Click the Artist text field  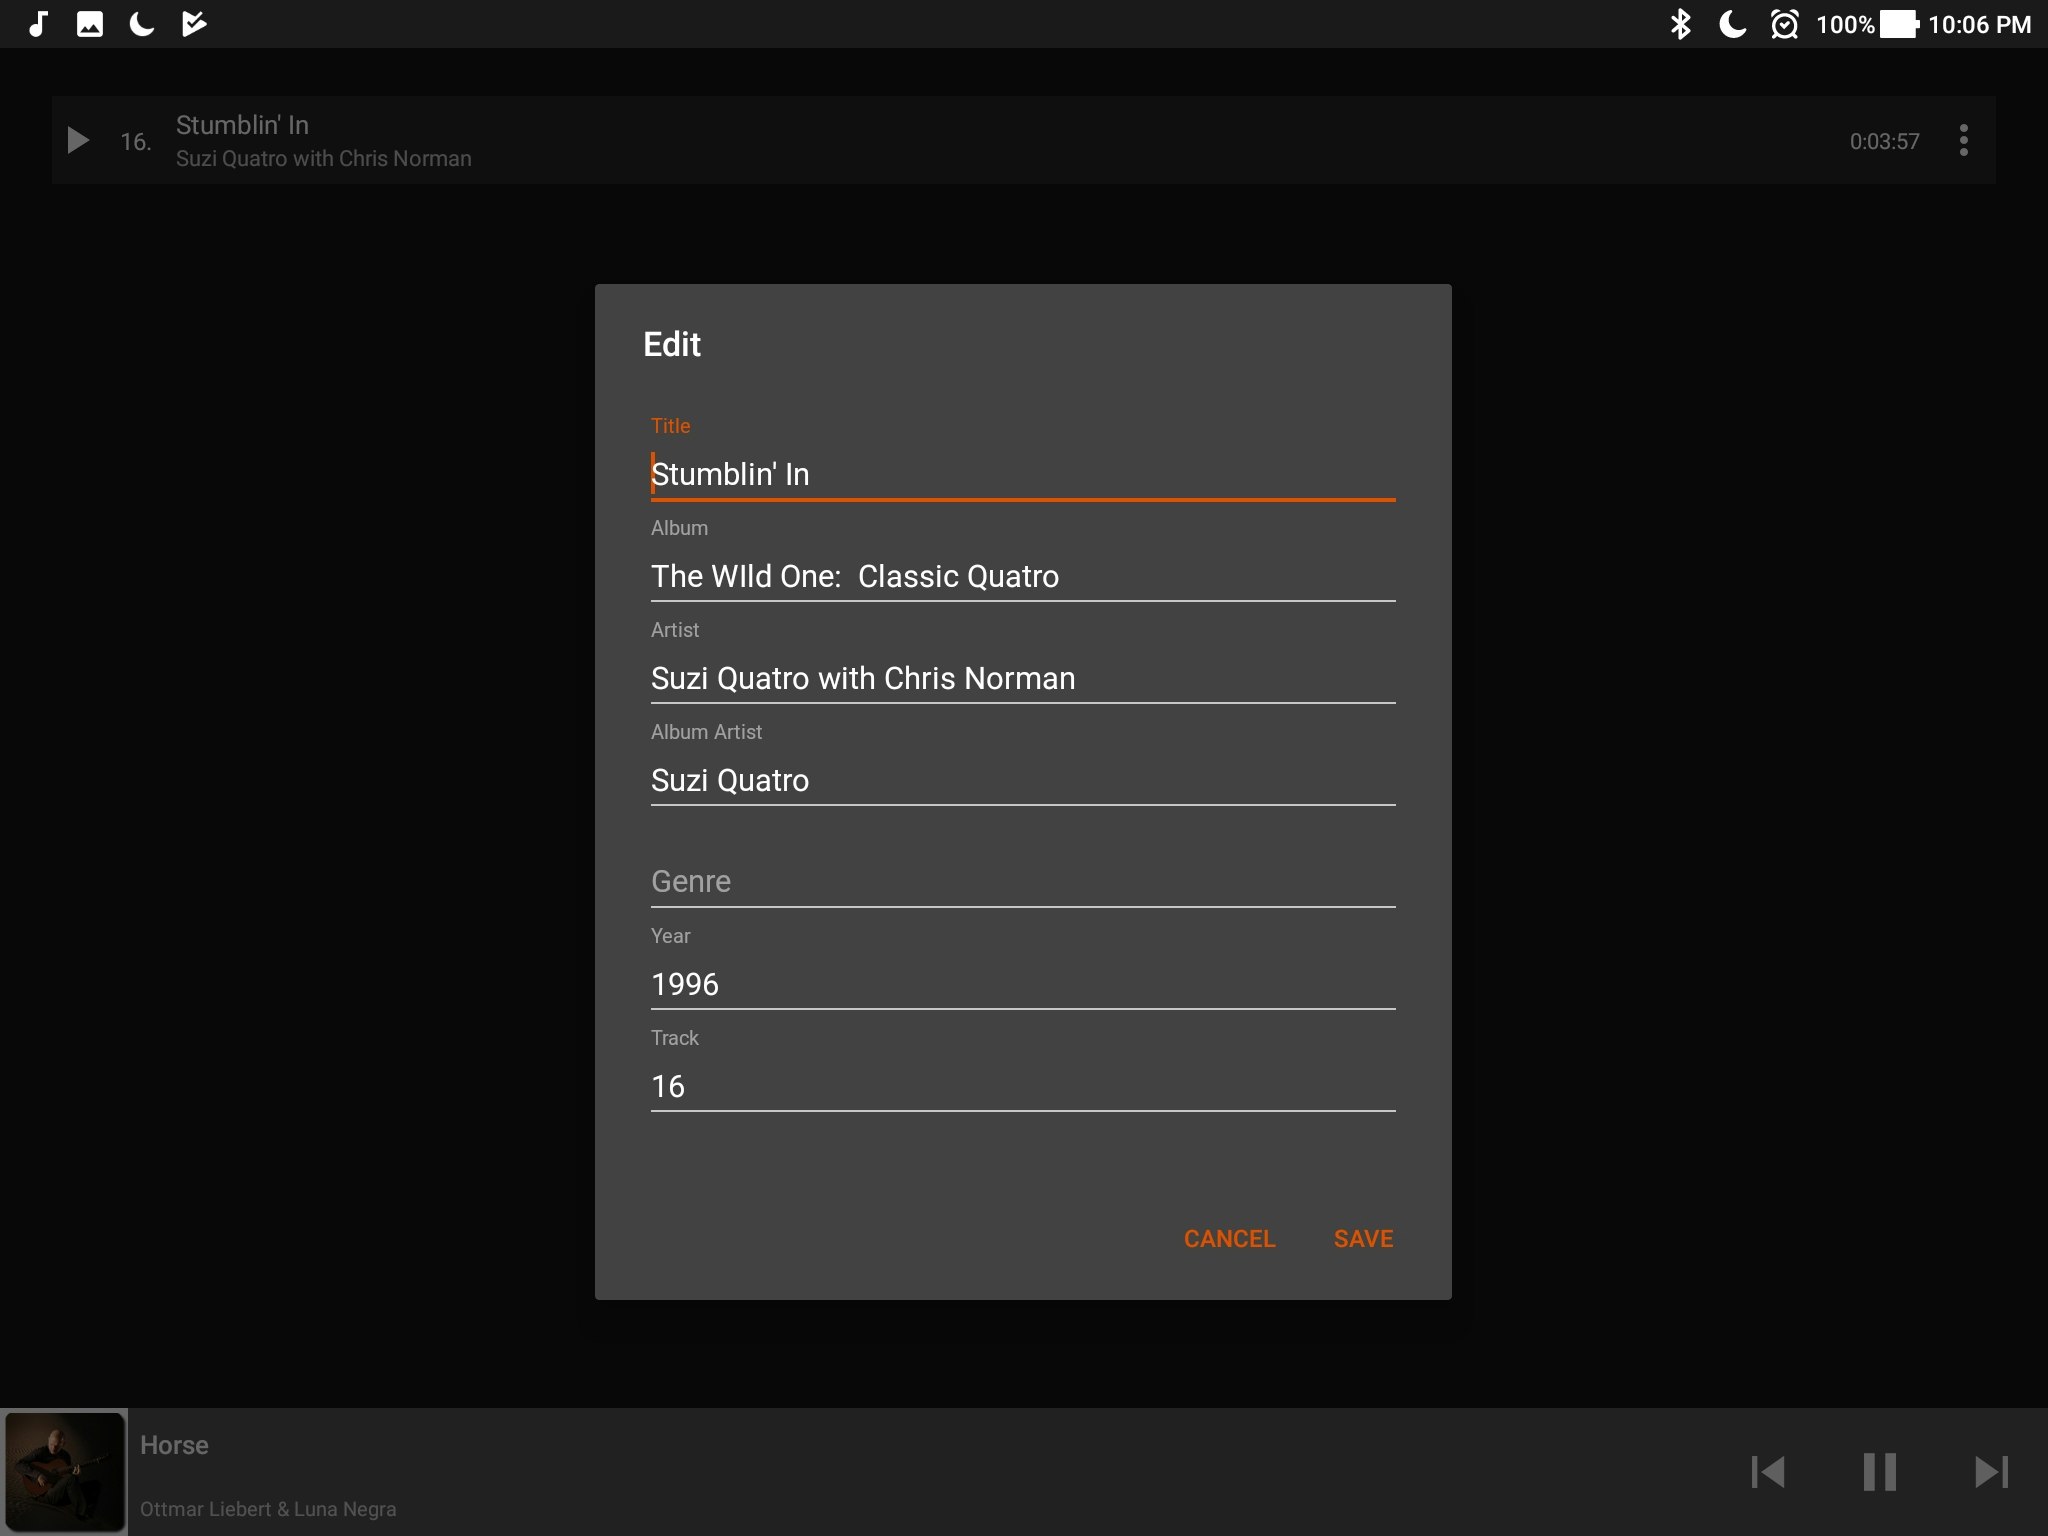pyautogui.click(x=1020, y=678)
